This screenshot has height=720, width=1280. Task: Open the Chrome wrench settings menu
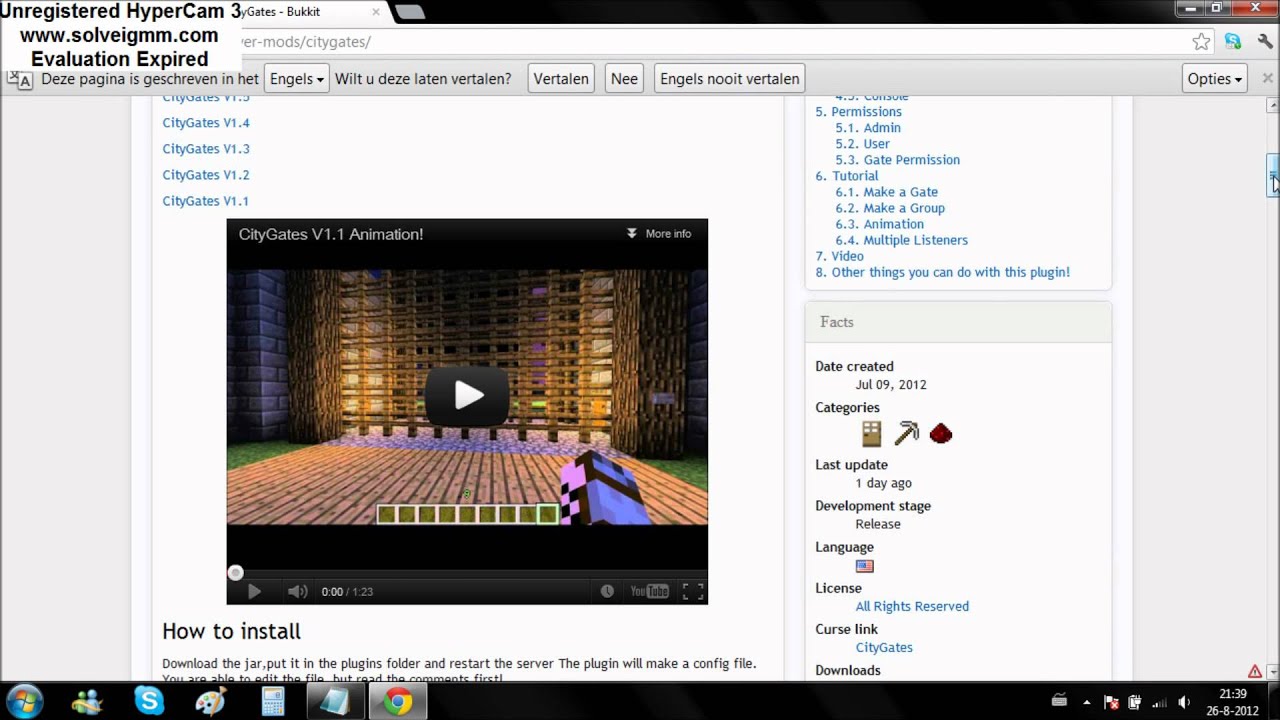coord(1264,42)
